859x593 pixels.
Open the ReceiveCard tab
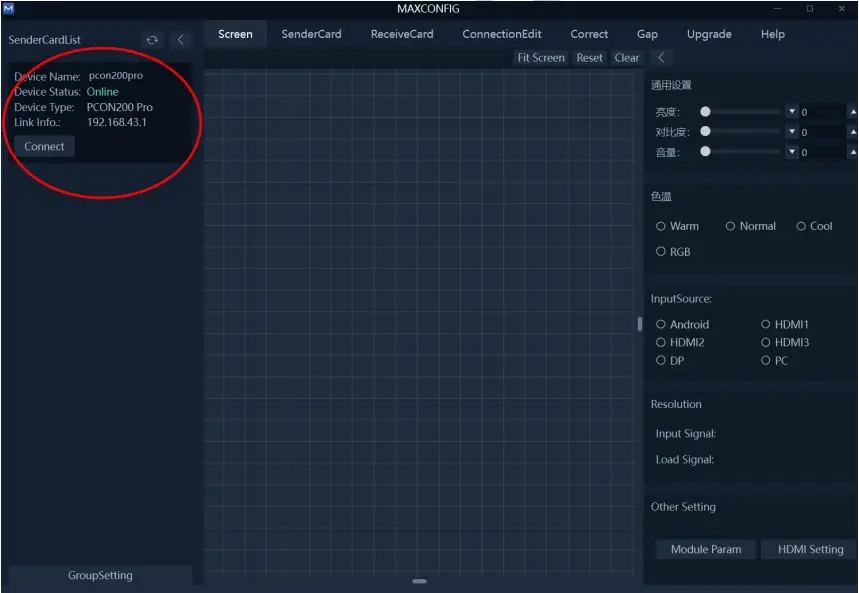[x=402, y=34]
